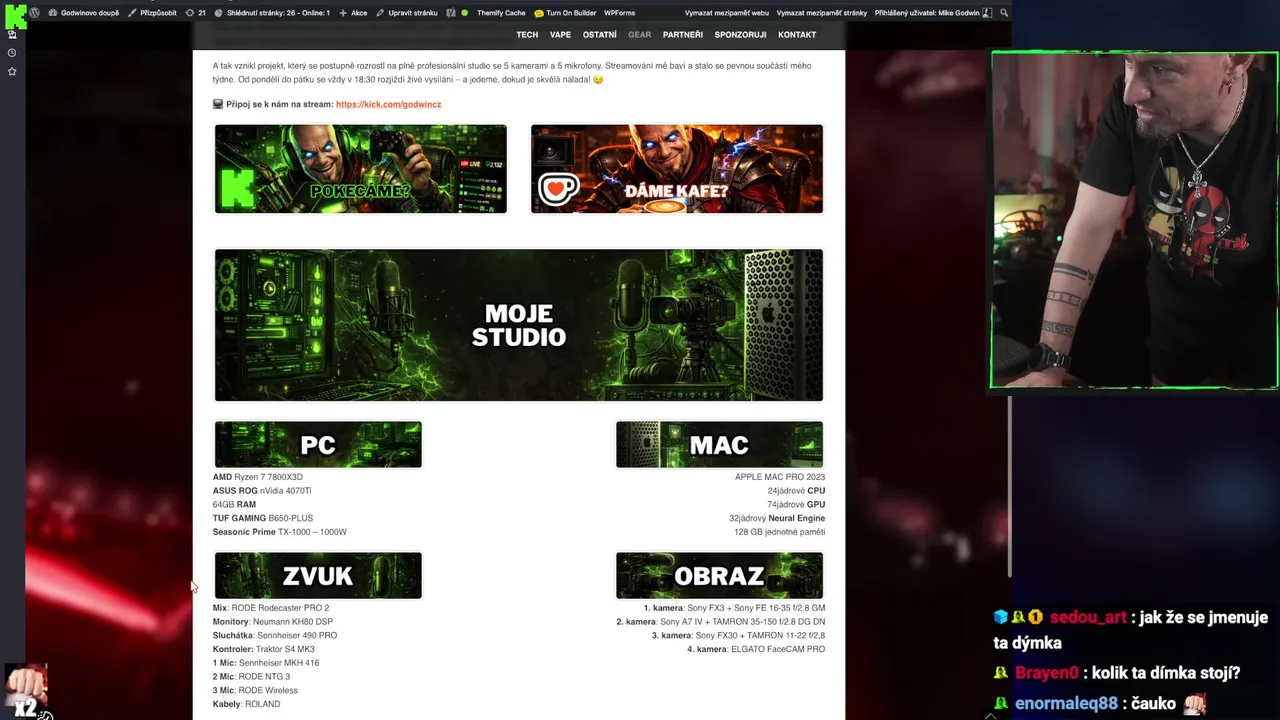Select the PARTNEŘI navigation item

pos(683,35)
